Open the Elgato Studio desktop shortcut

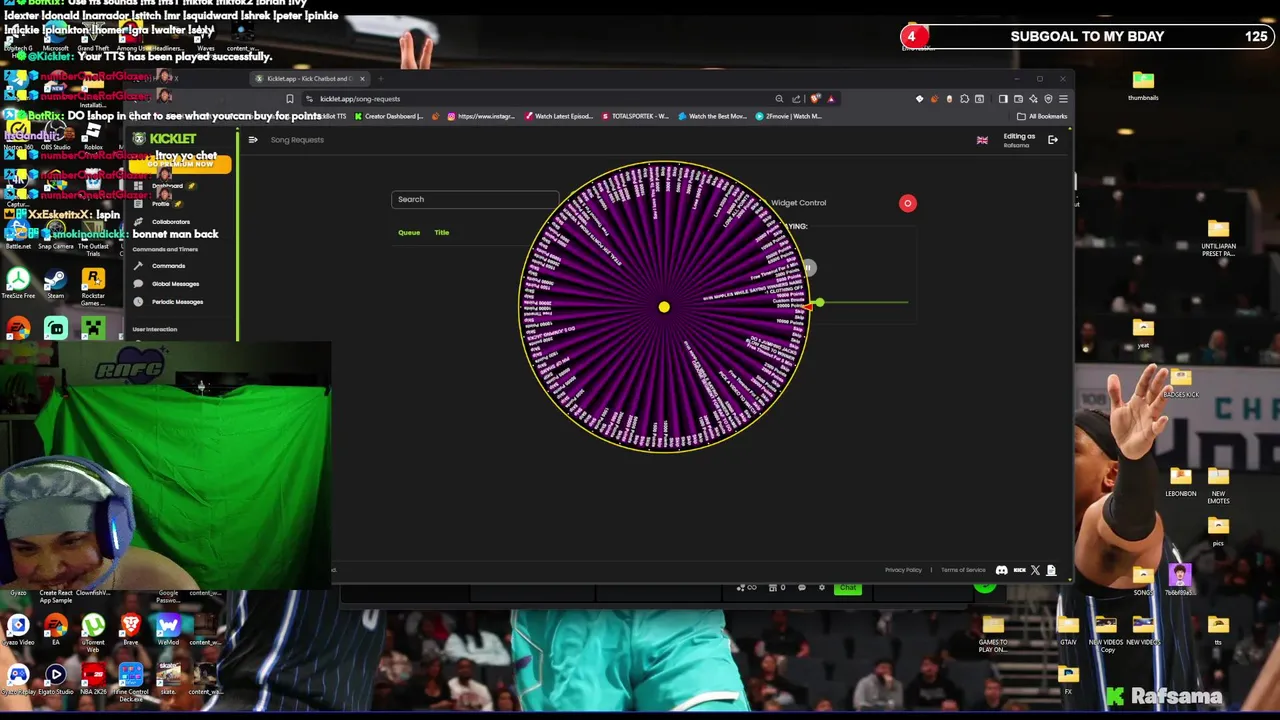point(55,679)
